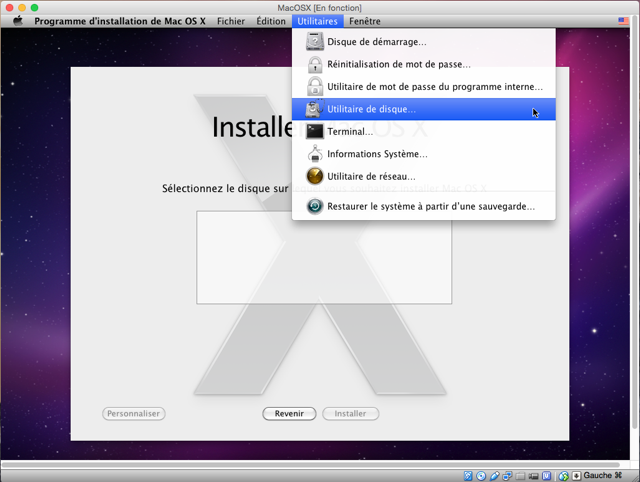Click the VirtualBox network adapters status icon

[x=507, y=475]
